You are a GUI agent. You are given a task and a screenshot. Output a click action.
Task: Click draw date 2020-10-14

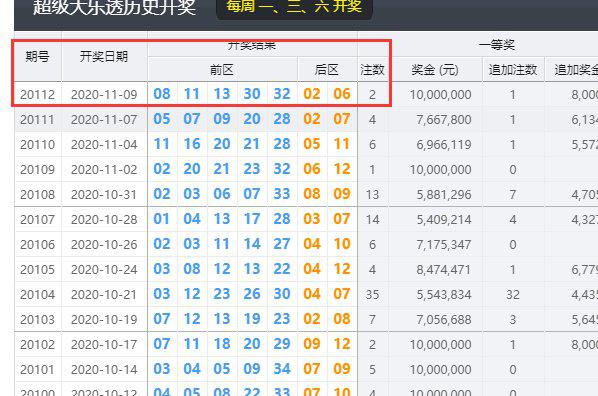[x=104, y=369]
